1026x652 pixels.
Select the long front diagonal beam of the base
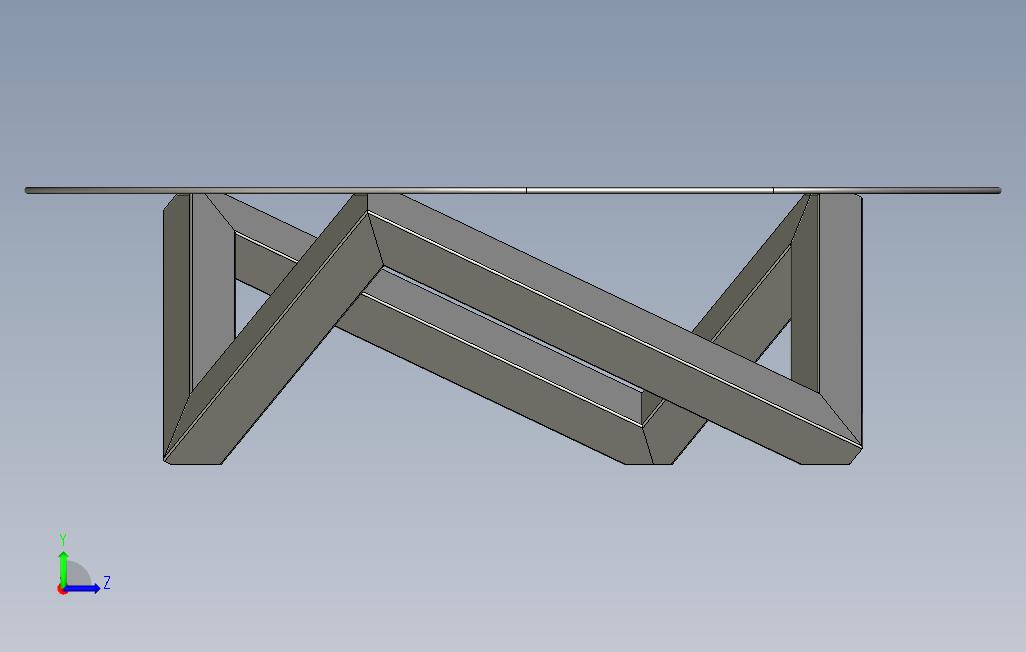[615, 327]
